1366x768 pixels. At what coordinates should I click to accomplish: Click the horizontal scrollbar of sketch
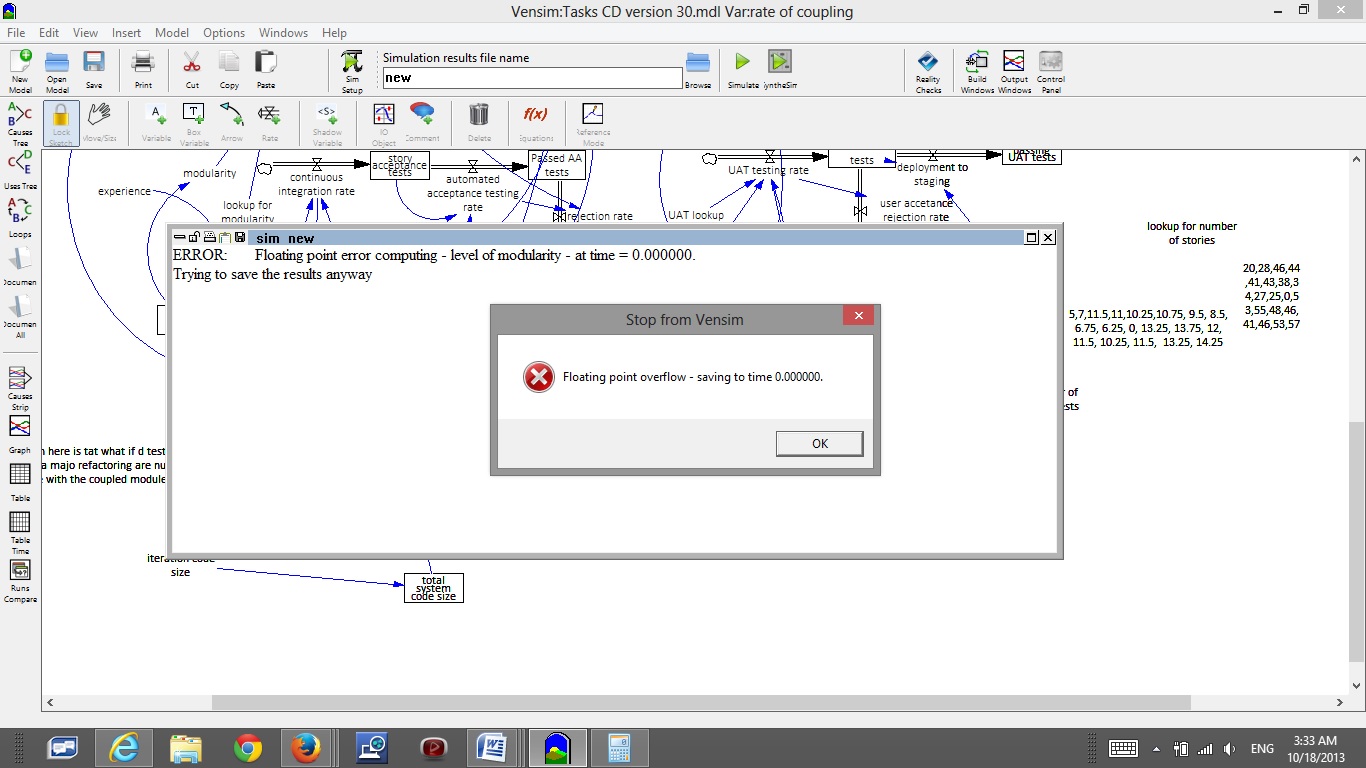click(700, 703)
